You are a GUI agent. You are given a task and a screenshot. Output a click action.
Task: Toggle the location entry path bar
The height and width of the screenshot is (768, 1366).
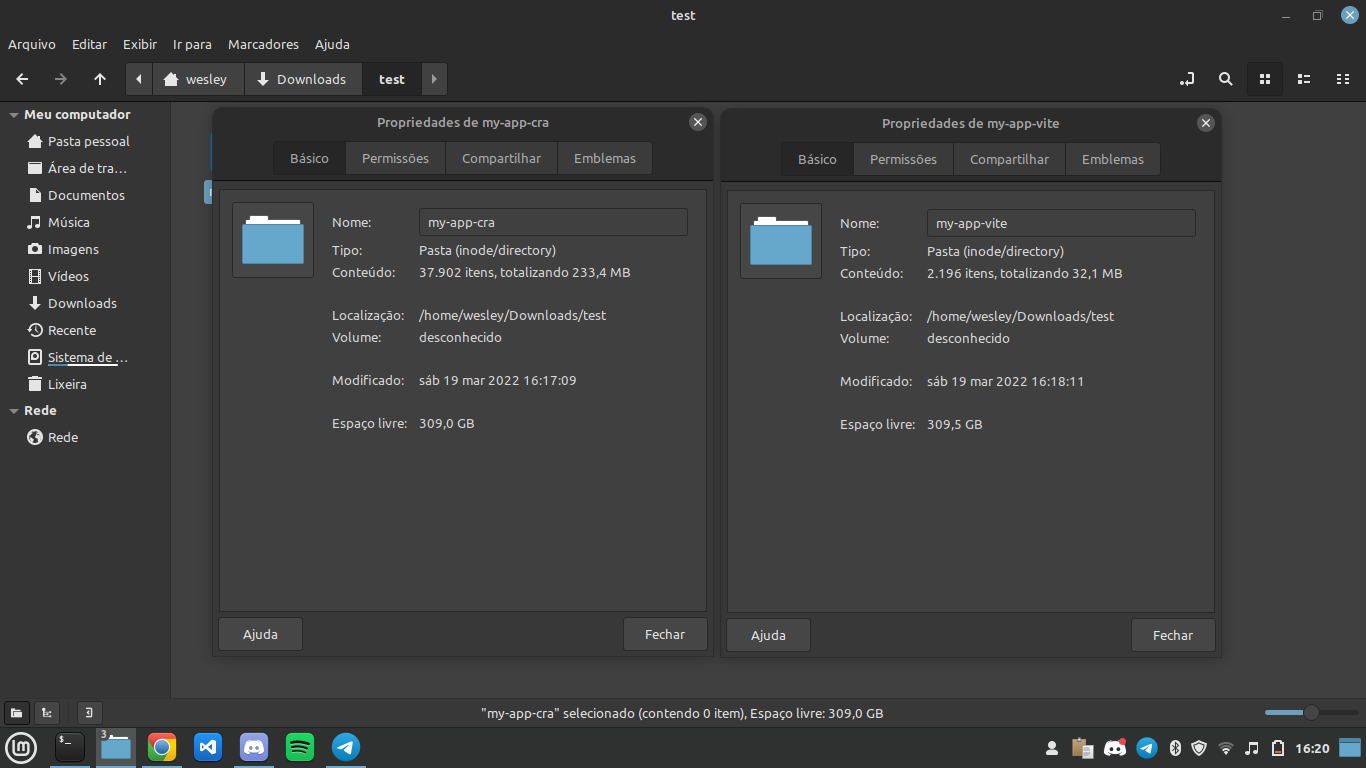(1187, 79)
